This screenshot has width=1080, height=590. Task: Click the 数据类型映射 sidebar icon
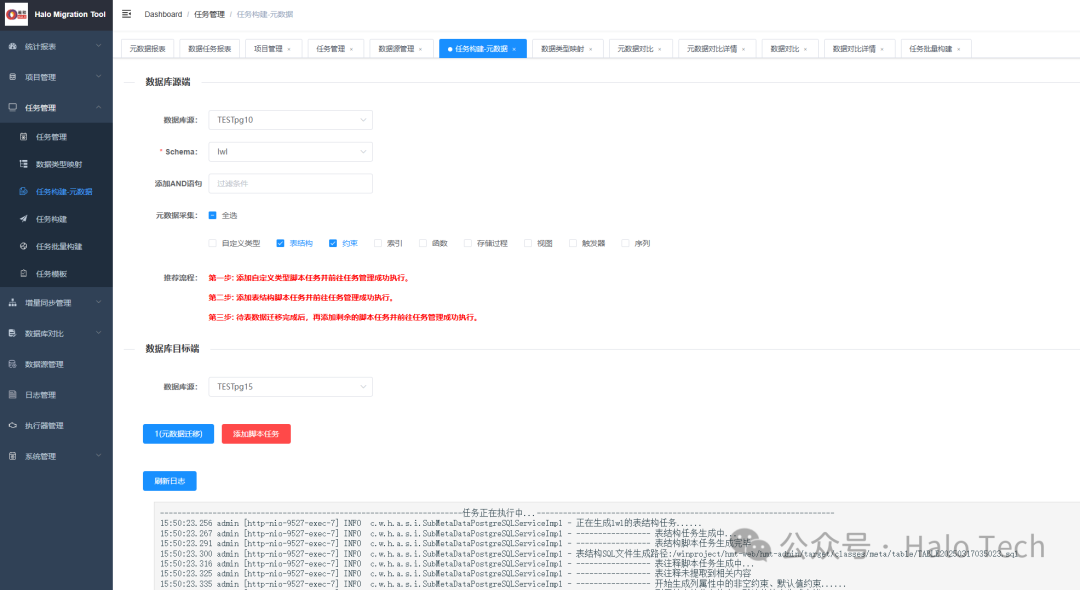pos(23,164)
